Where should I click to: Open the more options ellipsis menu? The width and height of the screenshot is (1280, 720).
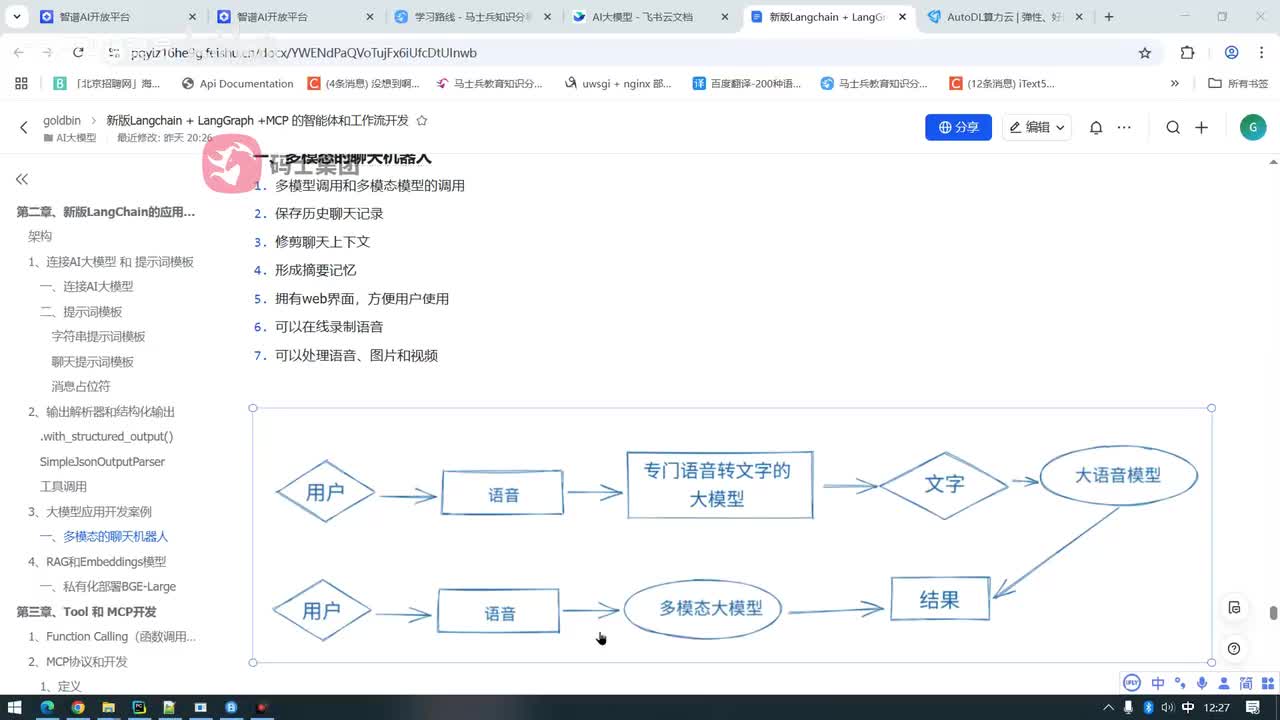coord(1124,127)
